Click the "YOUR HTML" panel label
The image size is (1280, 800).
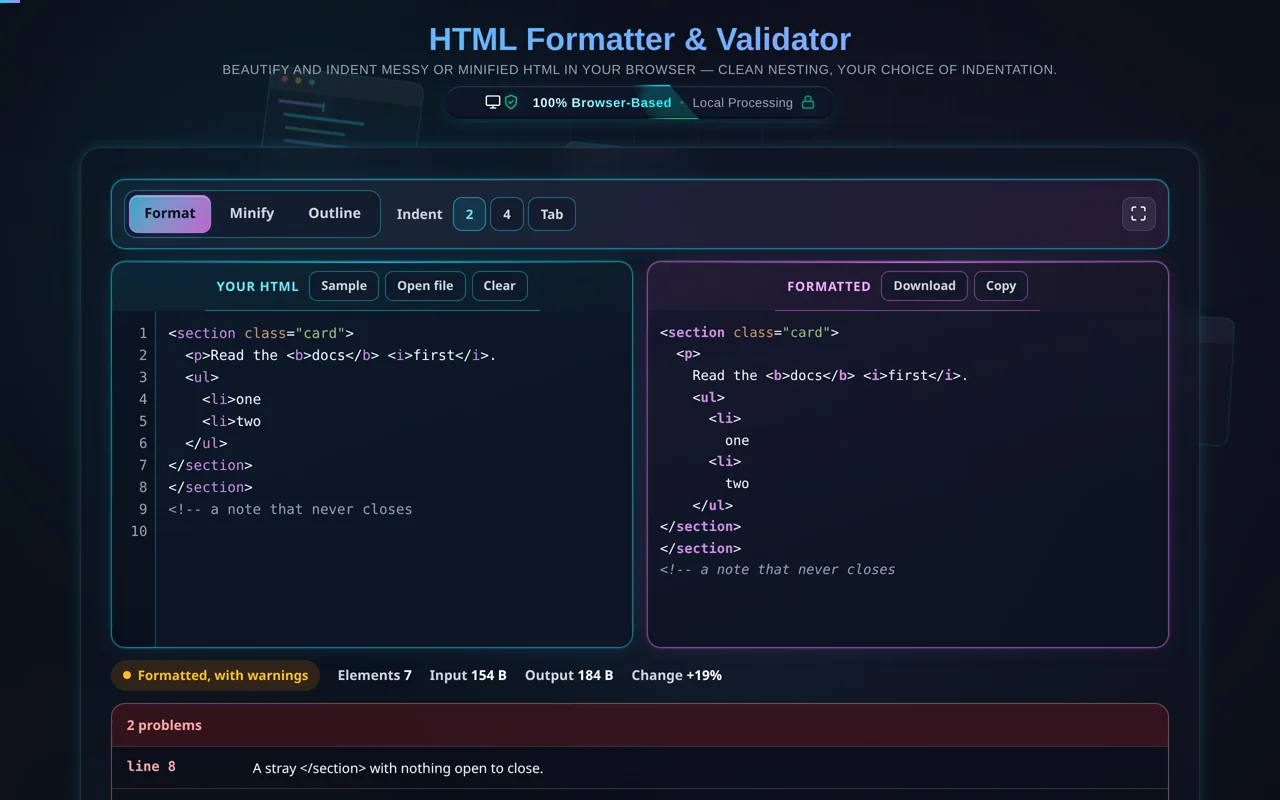[x=258, y=286]
